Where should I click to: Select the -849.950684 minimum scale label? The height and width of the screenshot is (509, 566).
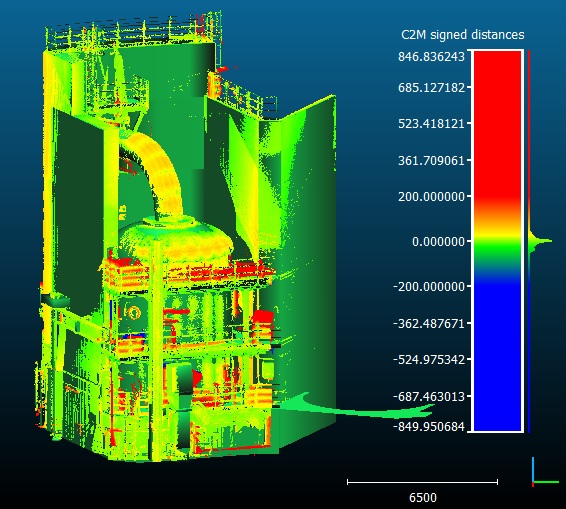tap(429, 427)
